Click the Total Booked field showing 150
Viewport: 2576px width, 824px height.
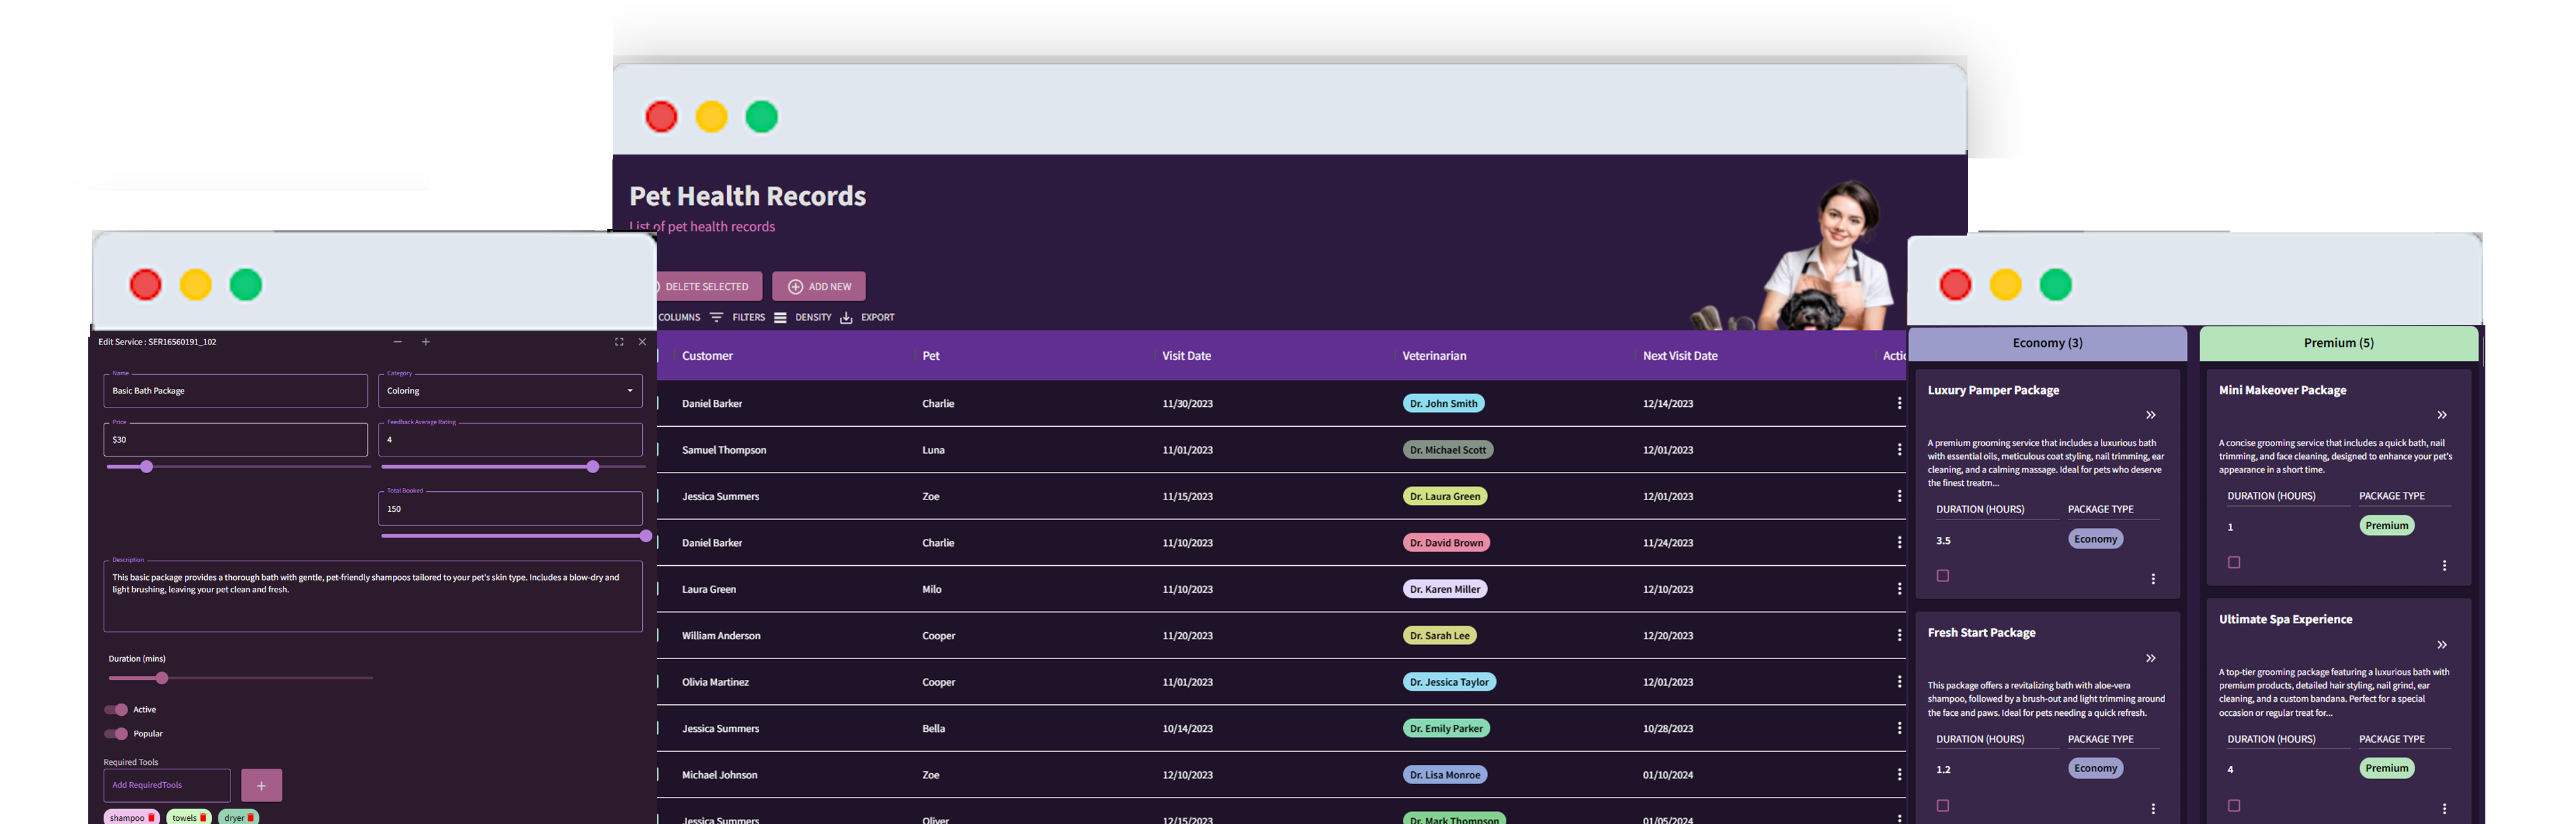coord(510,509)
